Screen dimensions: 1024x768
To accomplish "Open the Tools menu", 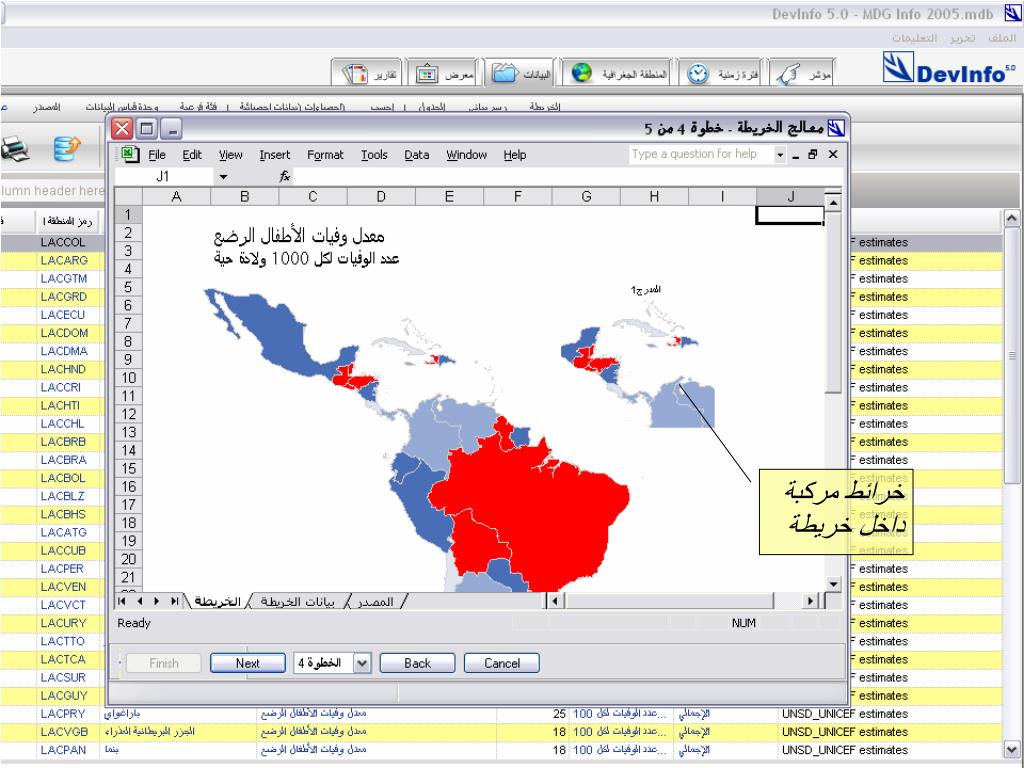I will coord(374,155).
